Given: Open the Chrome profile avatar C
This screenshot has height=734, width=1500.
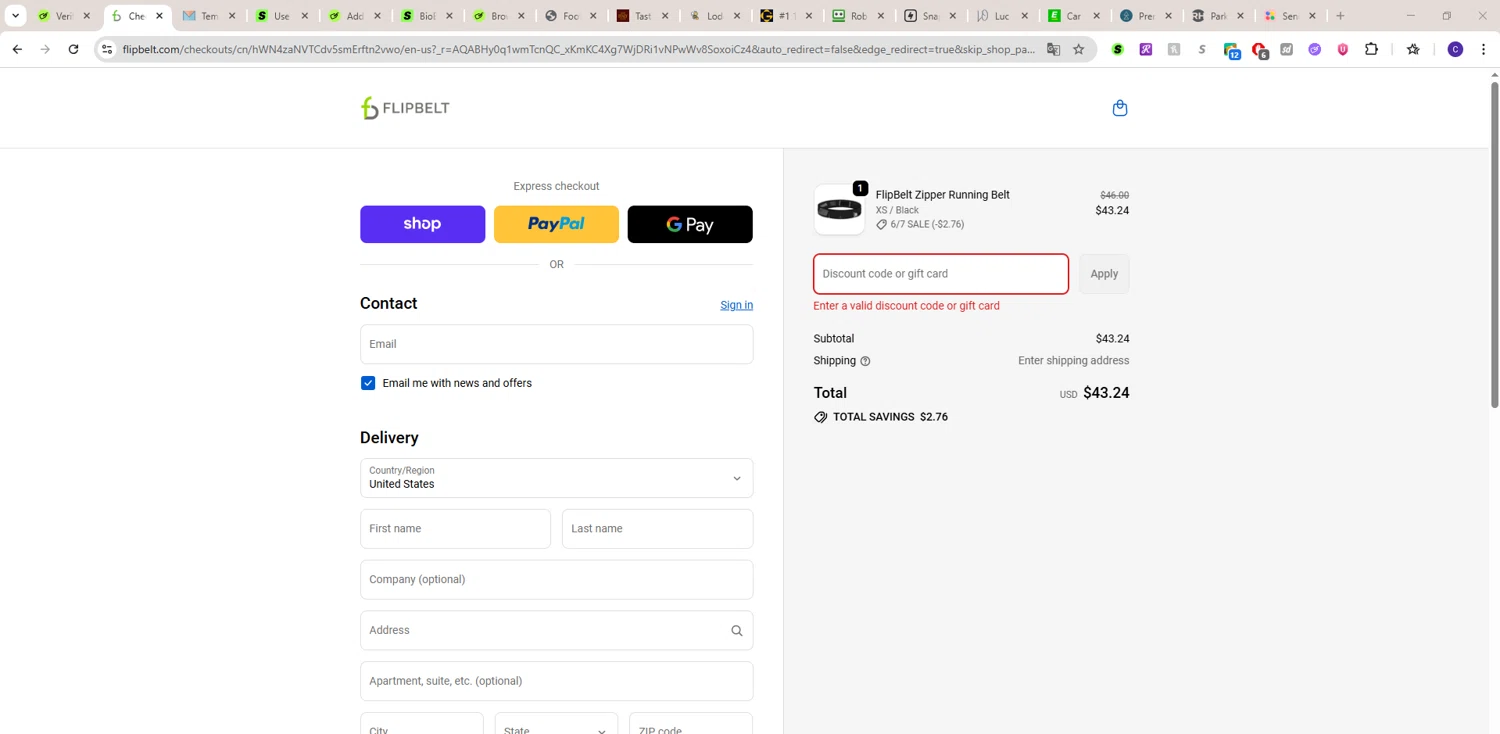Looking at the screenshot, I should (1455, 49).
